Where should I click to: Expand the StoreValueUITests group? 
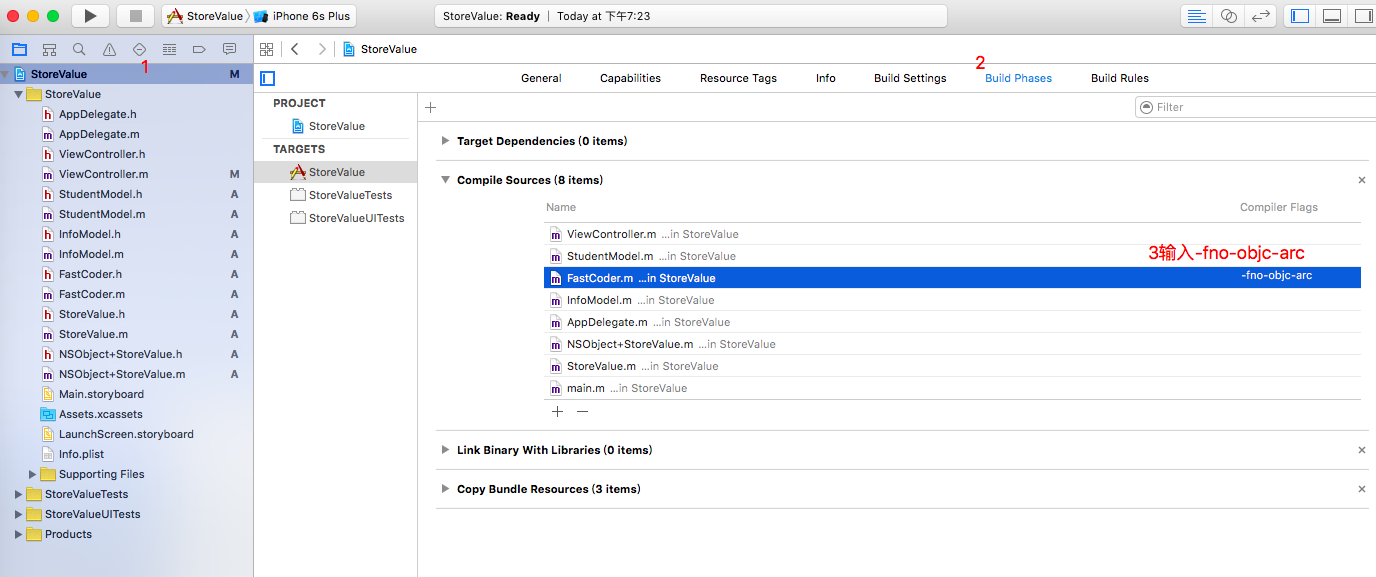(x=18, y=514)
